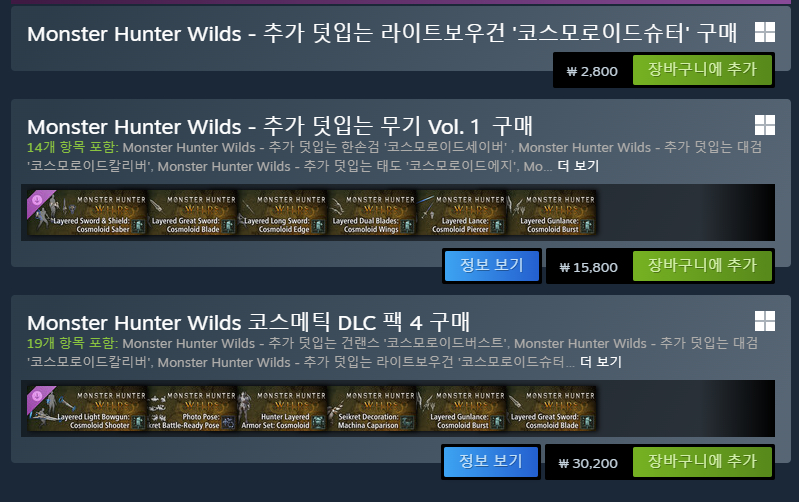Viewport: 799px width, 502px height.
Task: Open Layered Gunlance Cosmoloid Burst in Vol. 1
Action: coord(551,213)
